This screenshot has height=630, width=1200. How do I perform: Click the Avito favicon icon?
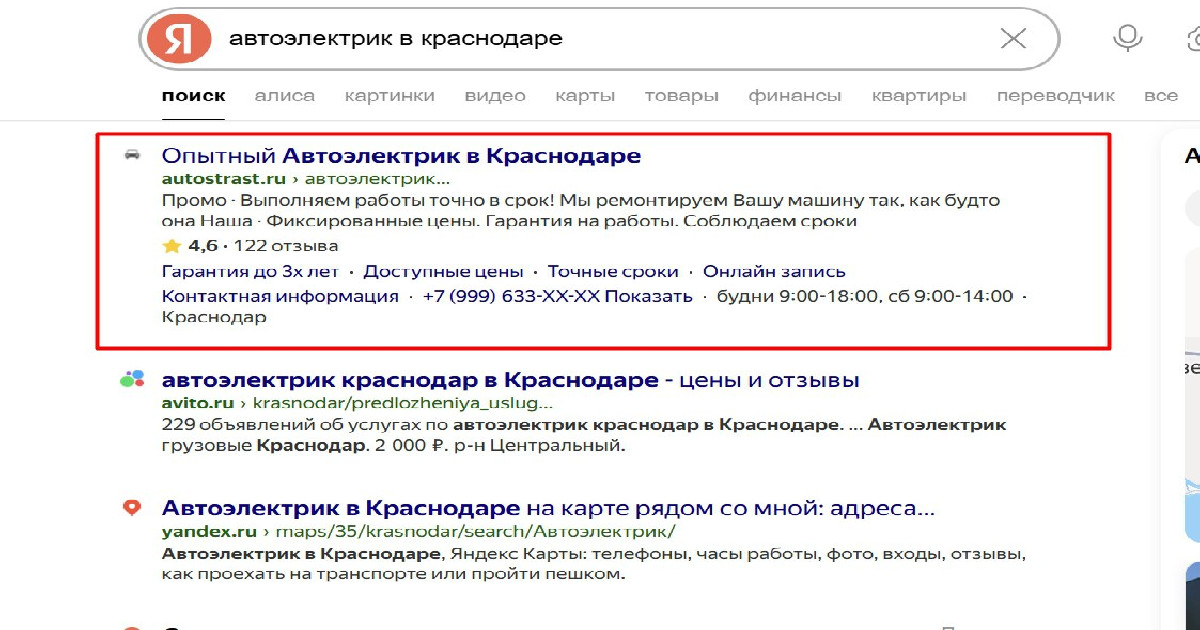pyautogui.click(x=132, y=380)
